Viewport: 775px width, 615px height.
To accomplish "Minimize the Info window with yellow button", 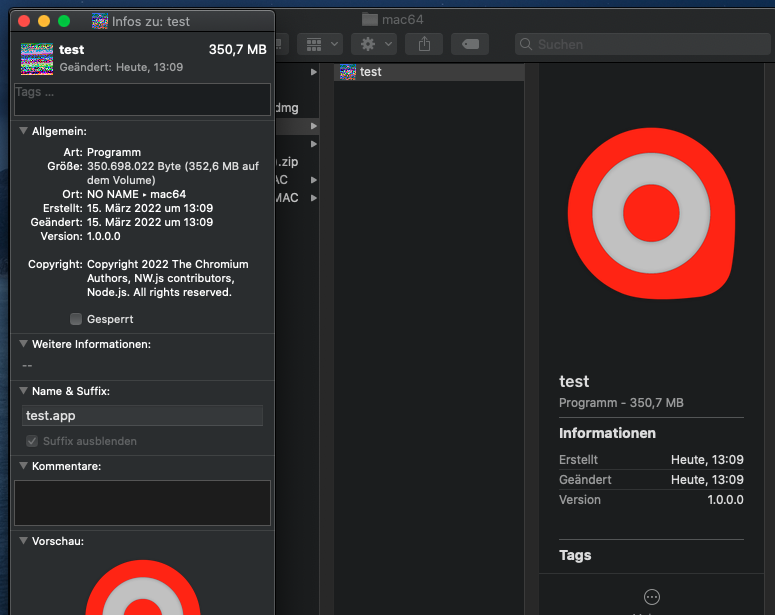I will (44, 21).
